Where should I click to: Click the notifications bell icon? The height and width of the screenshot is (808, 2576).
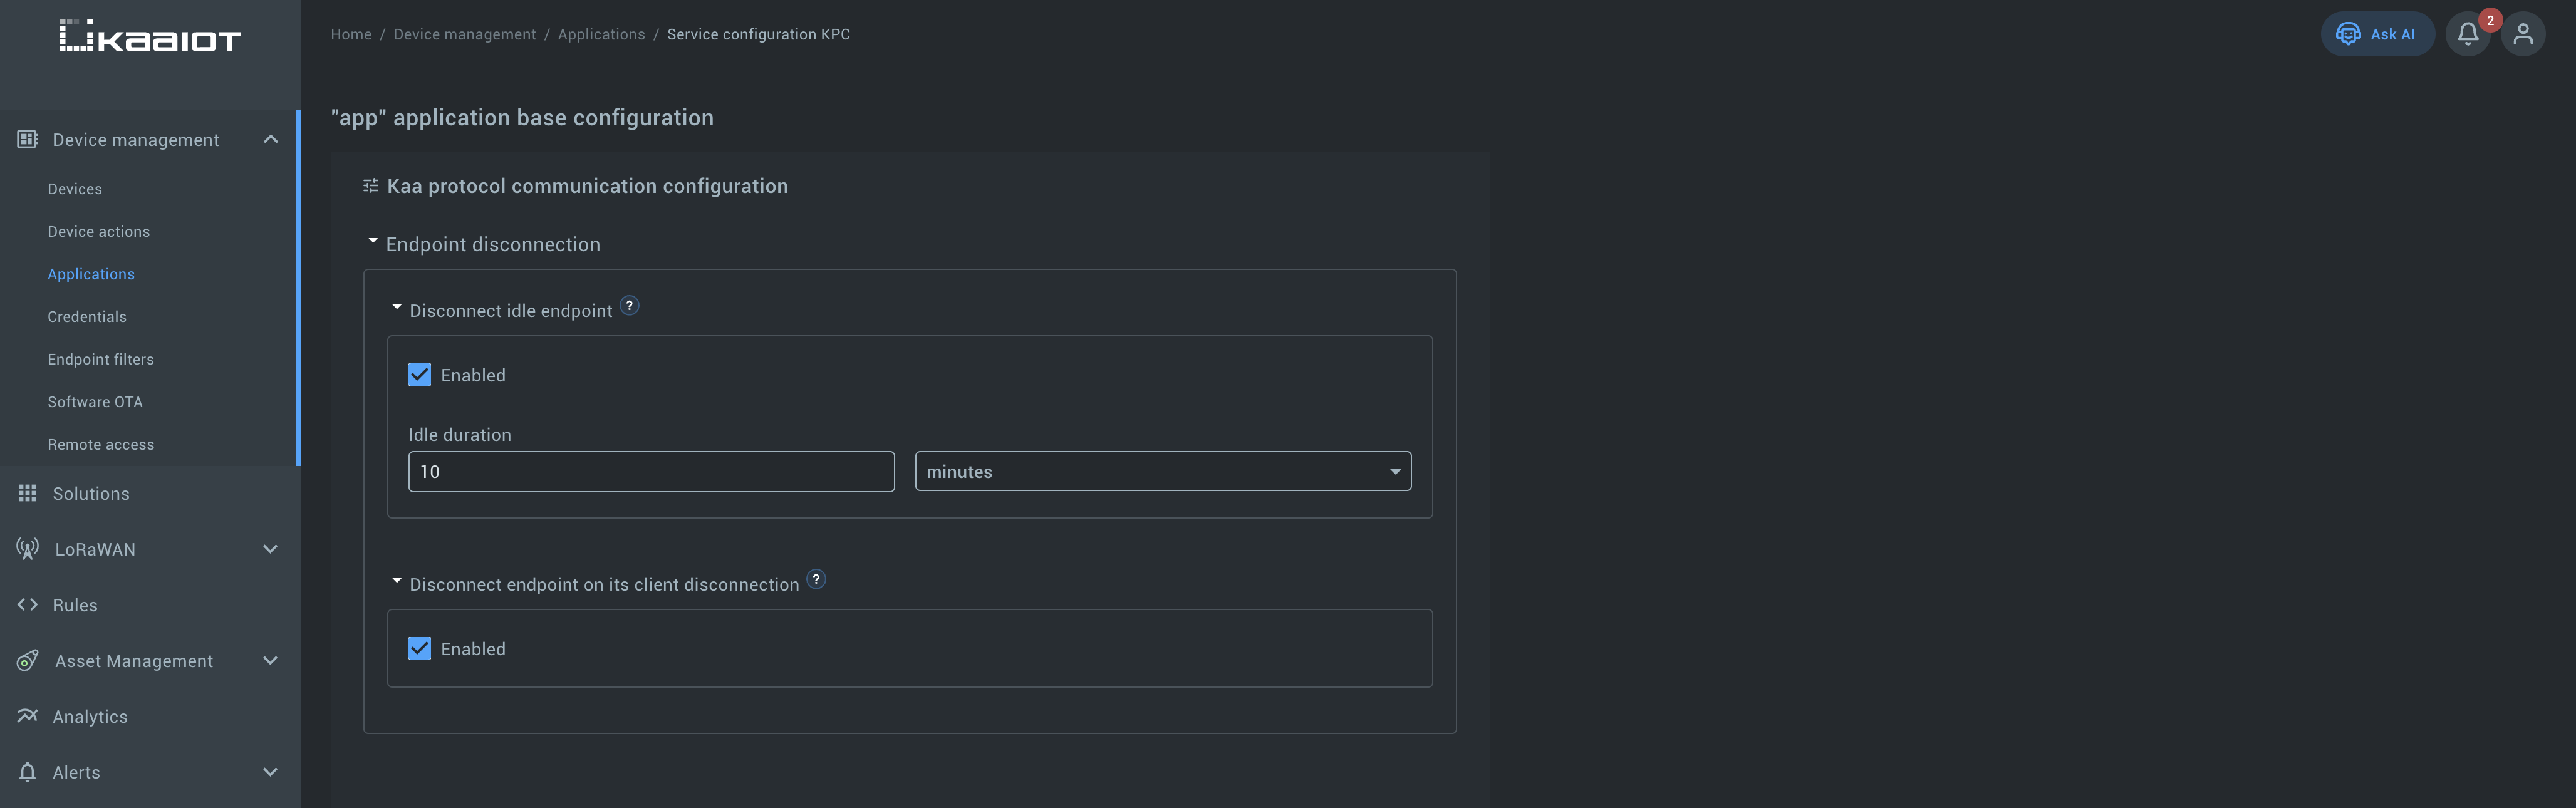point(2467,34)
